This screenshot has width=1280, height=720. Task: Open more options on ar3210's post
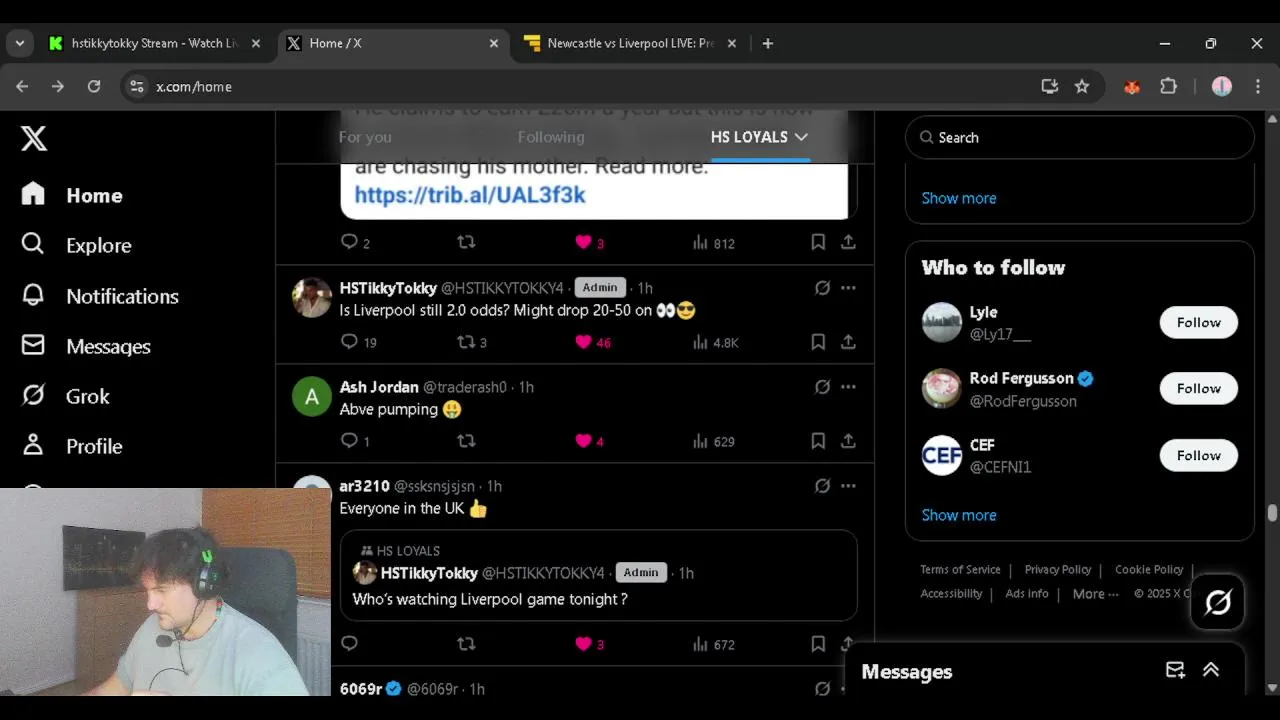point(848,486)
